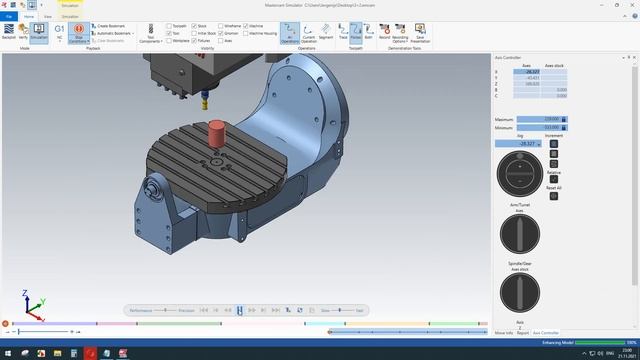Select Both toolpath mode
Screen dimensions: 640x360
click(368, 32)
